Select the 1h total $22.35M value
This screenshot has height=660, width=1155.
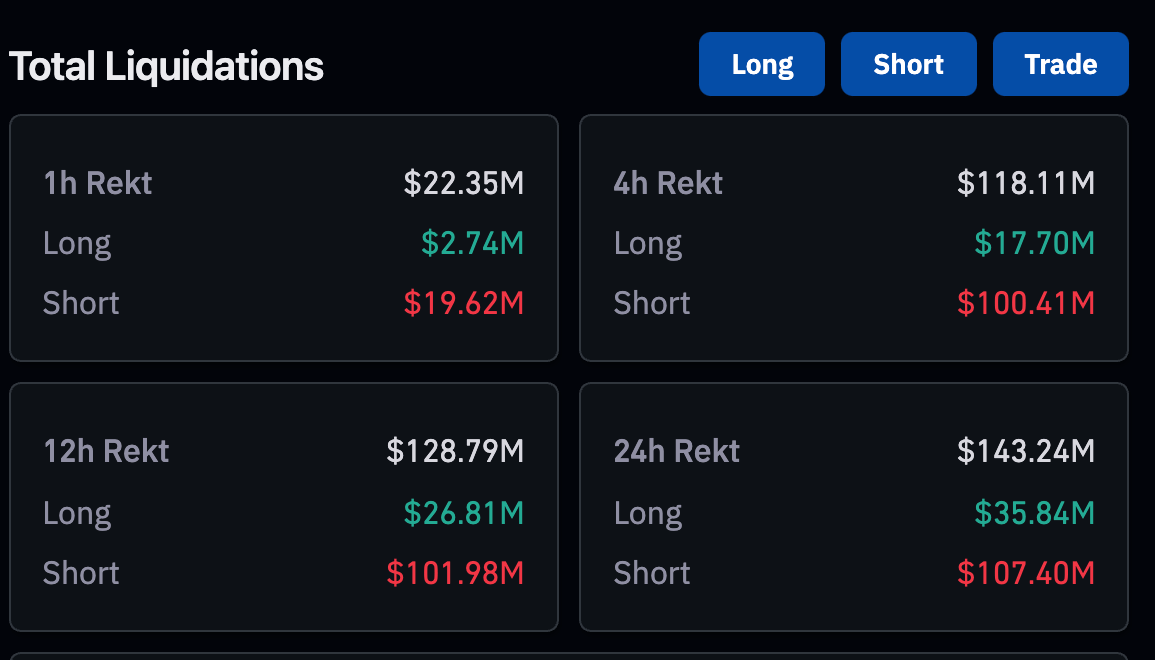[464, 183]
